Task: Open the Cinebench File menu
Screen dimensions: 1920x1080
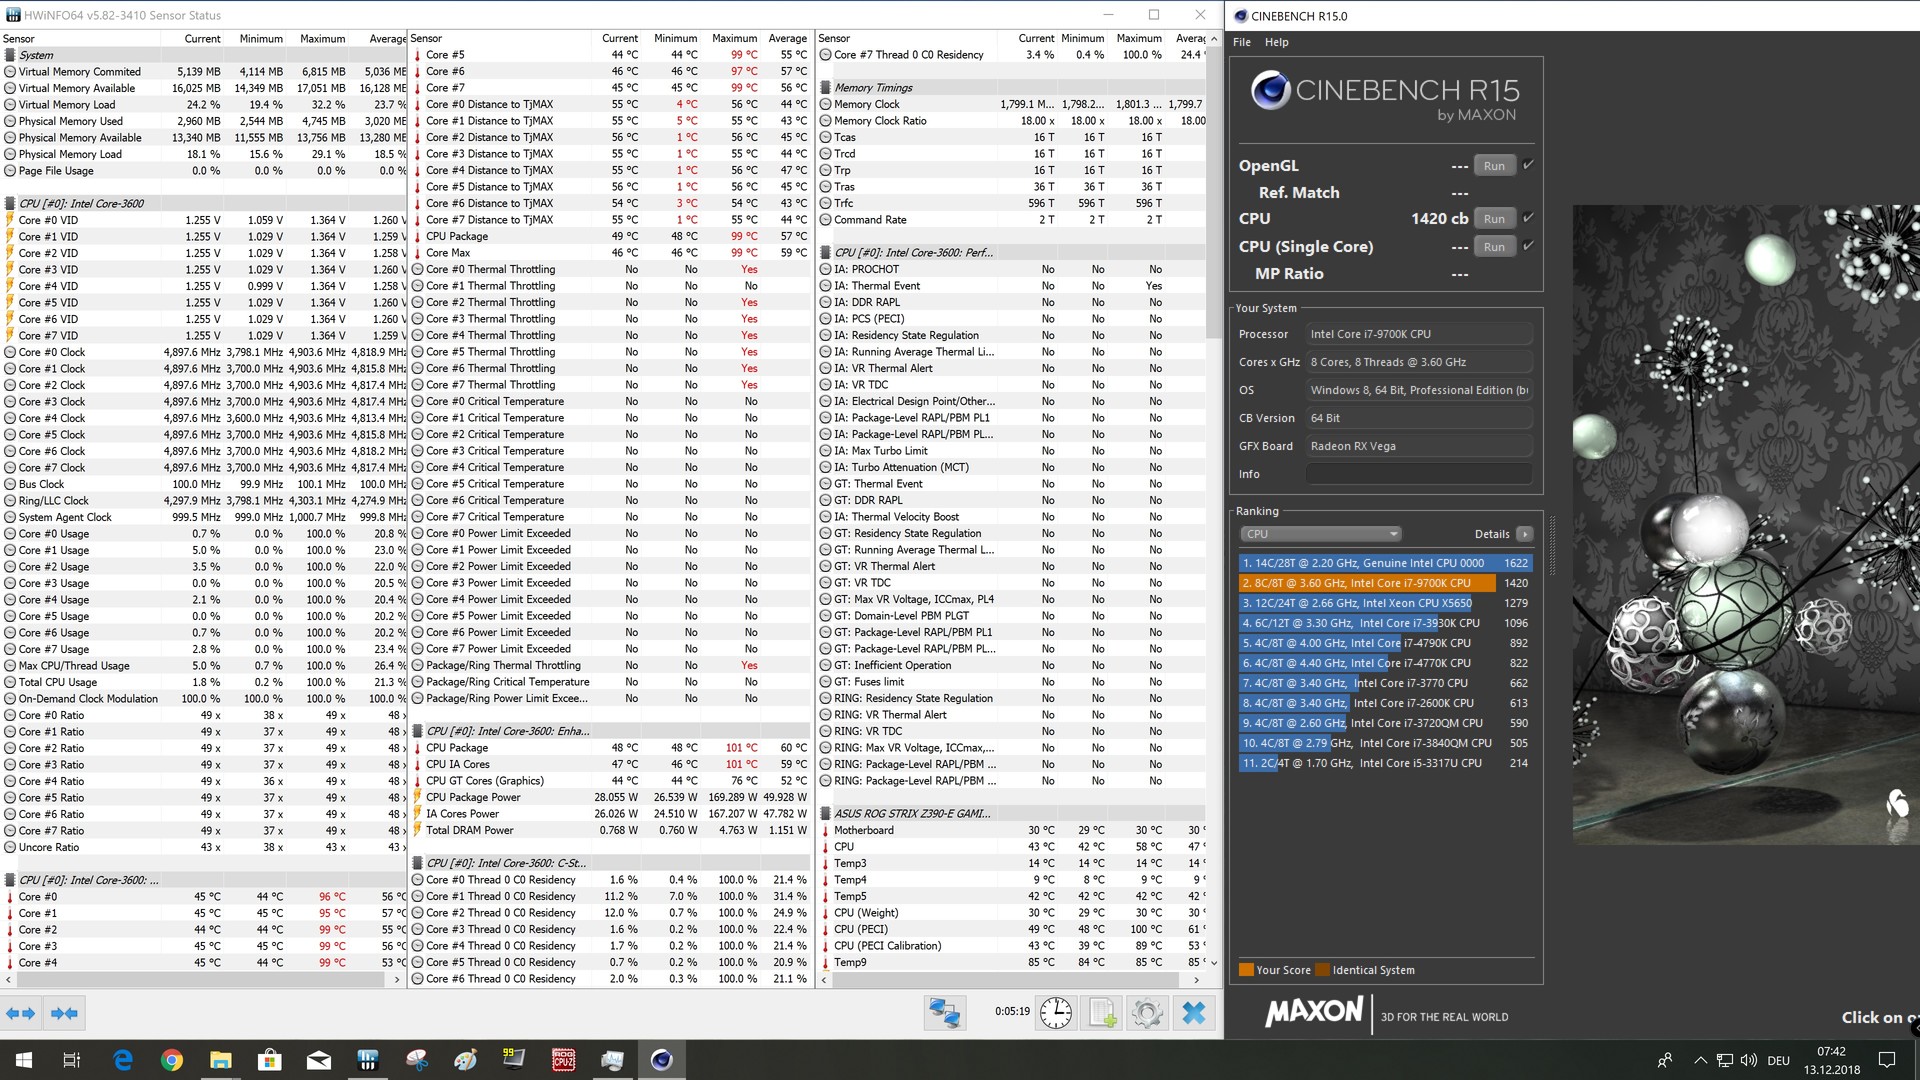Action: [x=1242, y=42]
